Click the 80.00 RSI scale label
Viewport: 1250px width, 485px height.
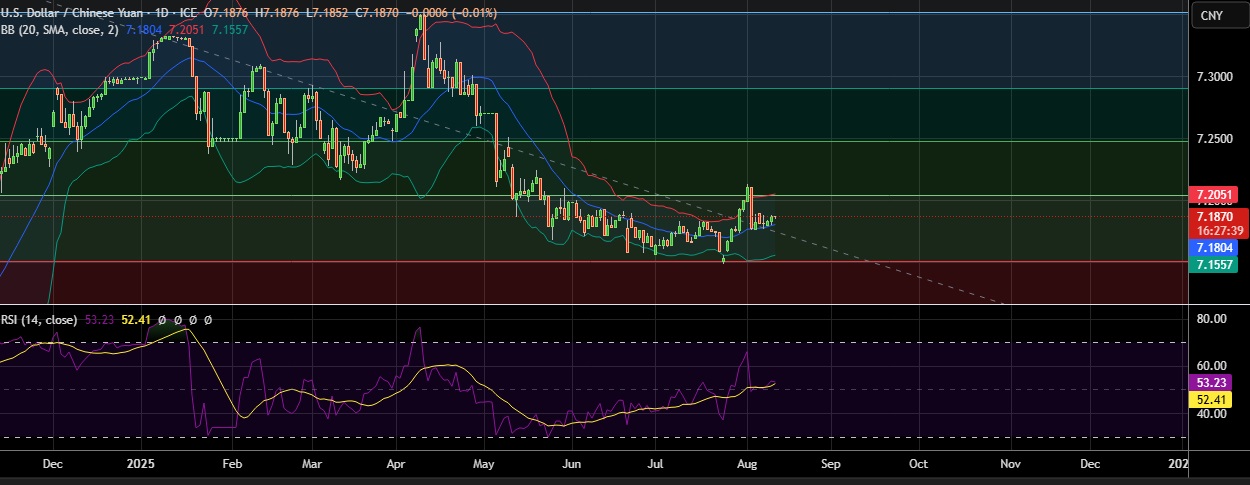tap(1212, 319)
